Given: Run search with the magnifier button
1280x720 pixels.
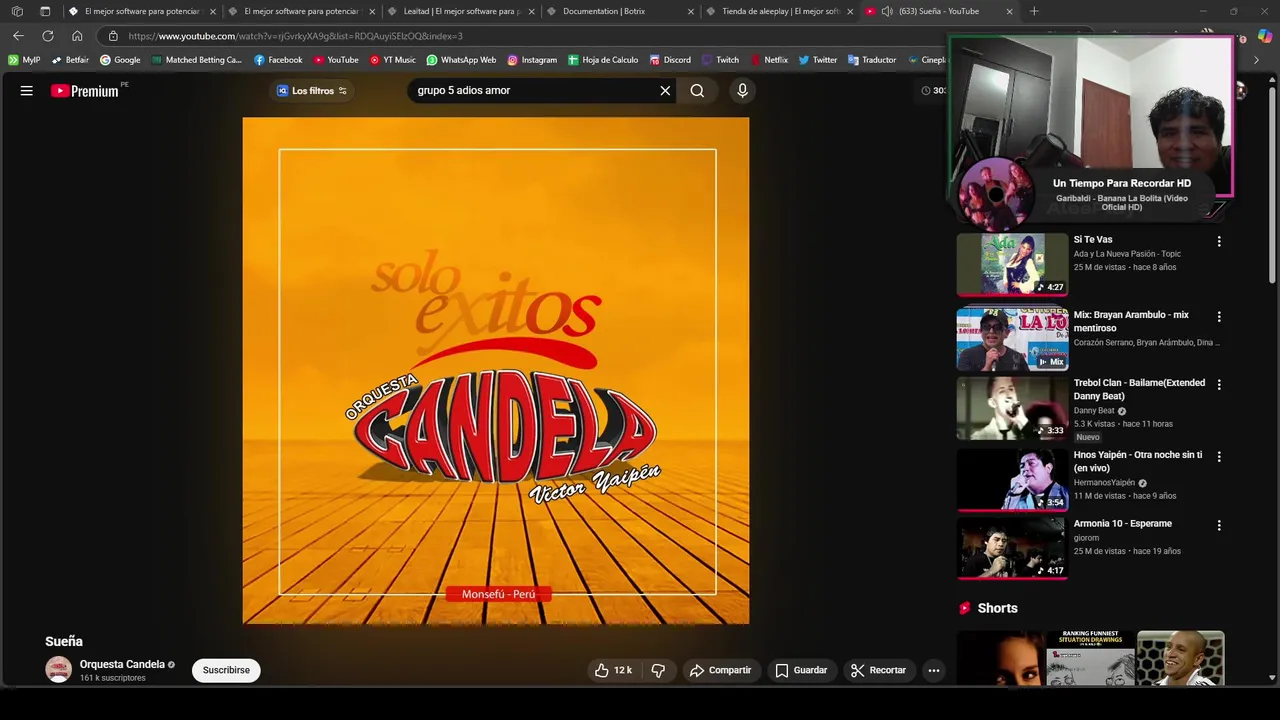Looking at the screenshot, I should pyautogui.click(x=697, y=91).
